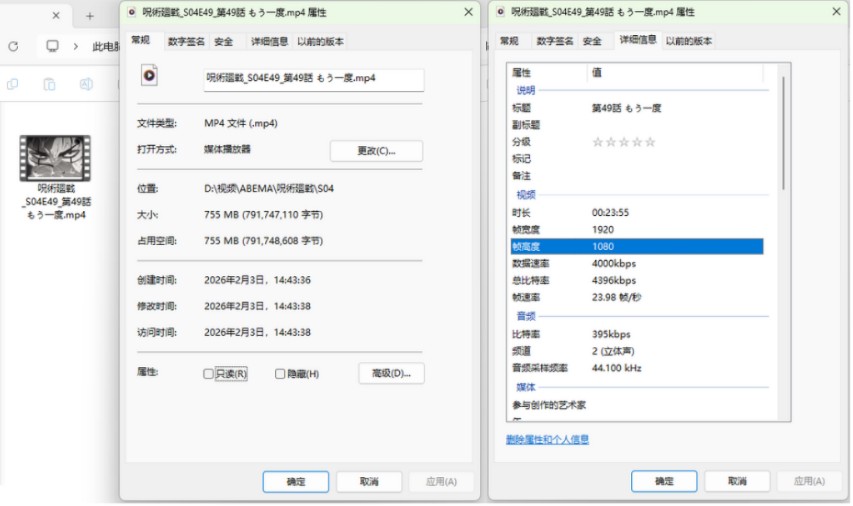
Task: Set rating using the 分级 stars
Action: [x=623, y=143]
